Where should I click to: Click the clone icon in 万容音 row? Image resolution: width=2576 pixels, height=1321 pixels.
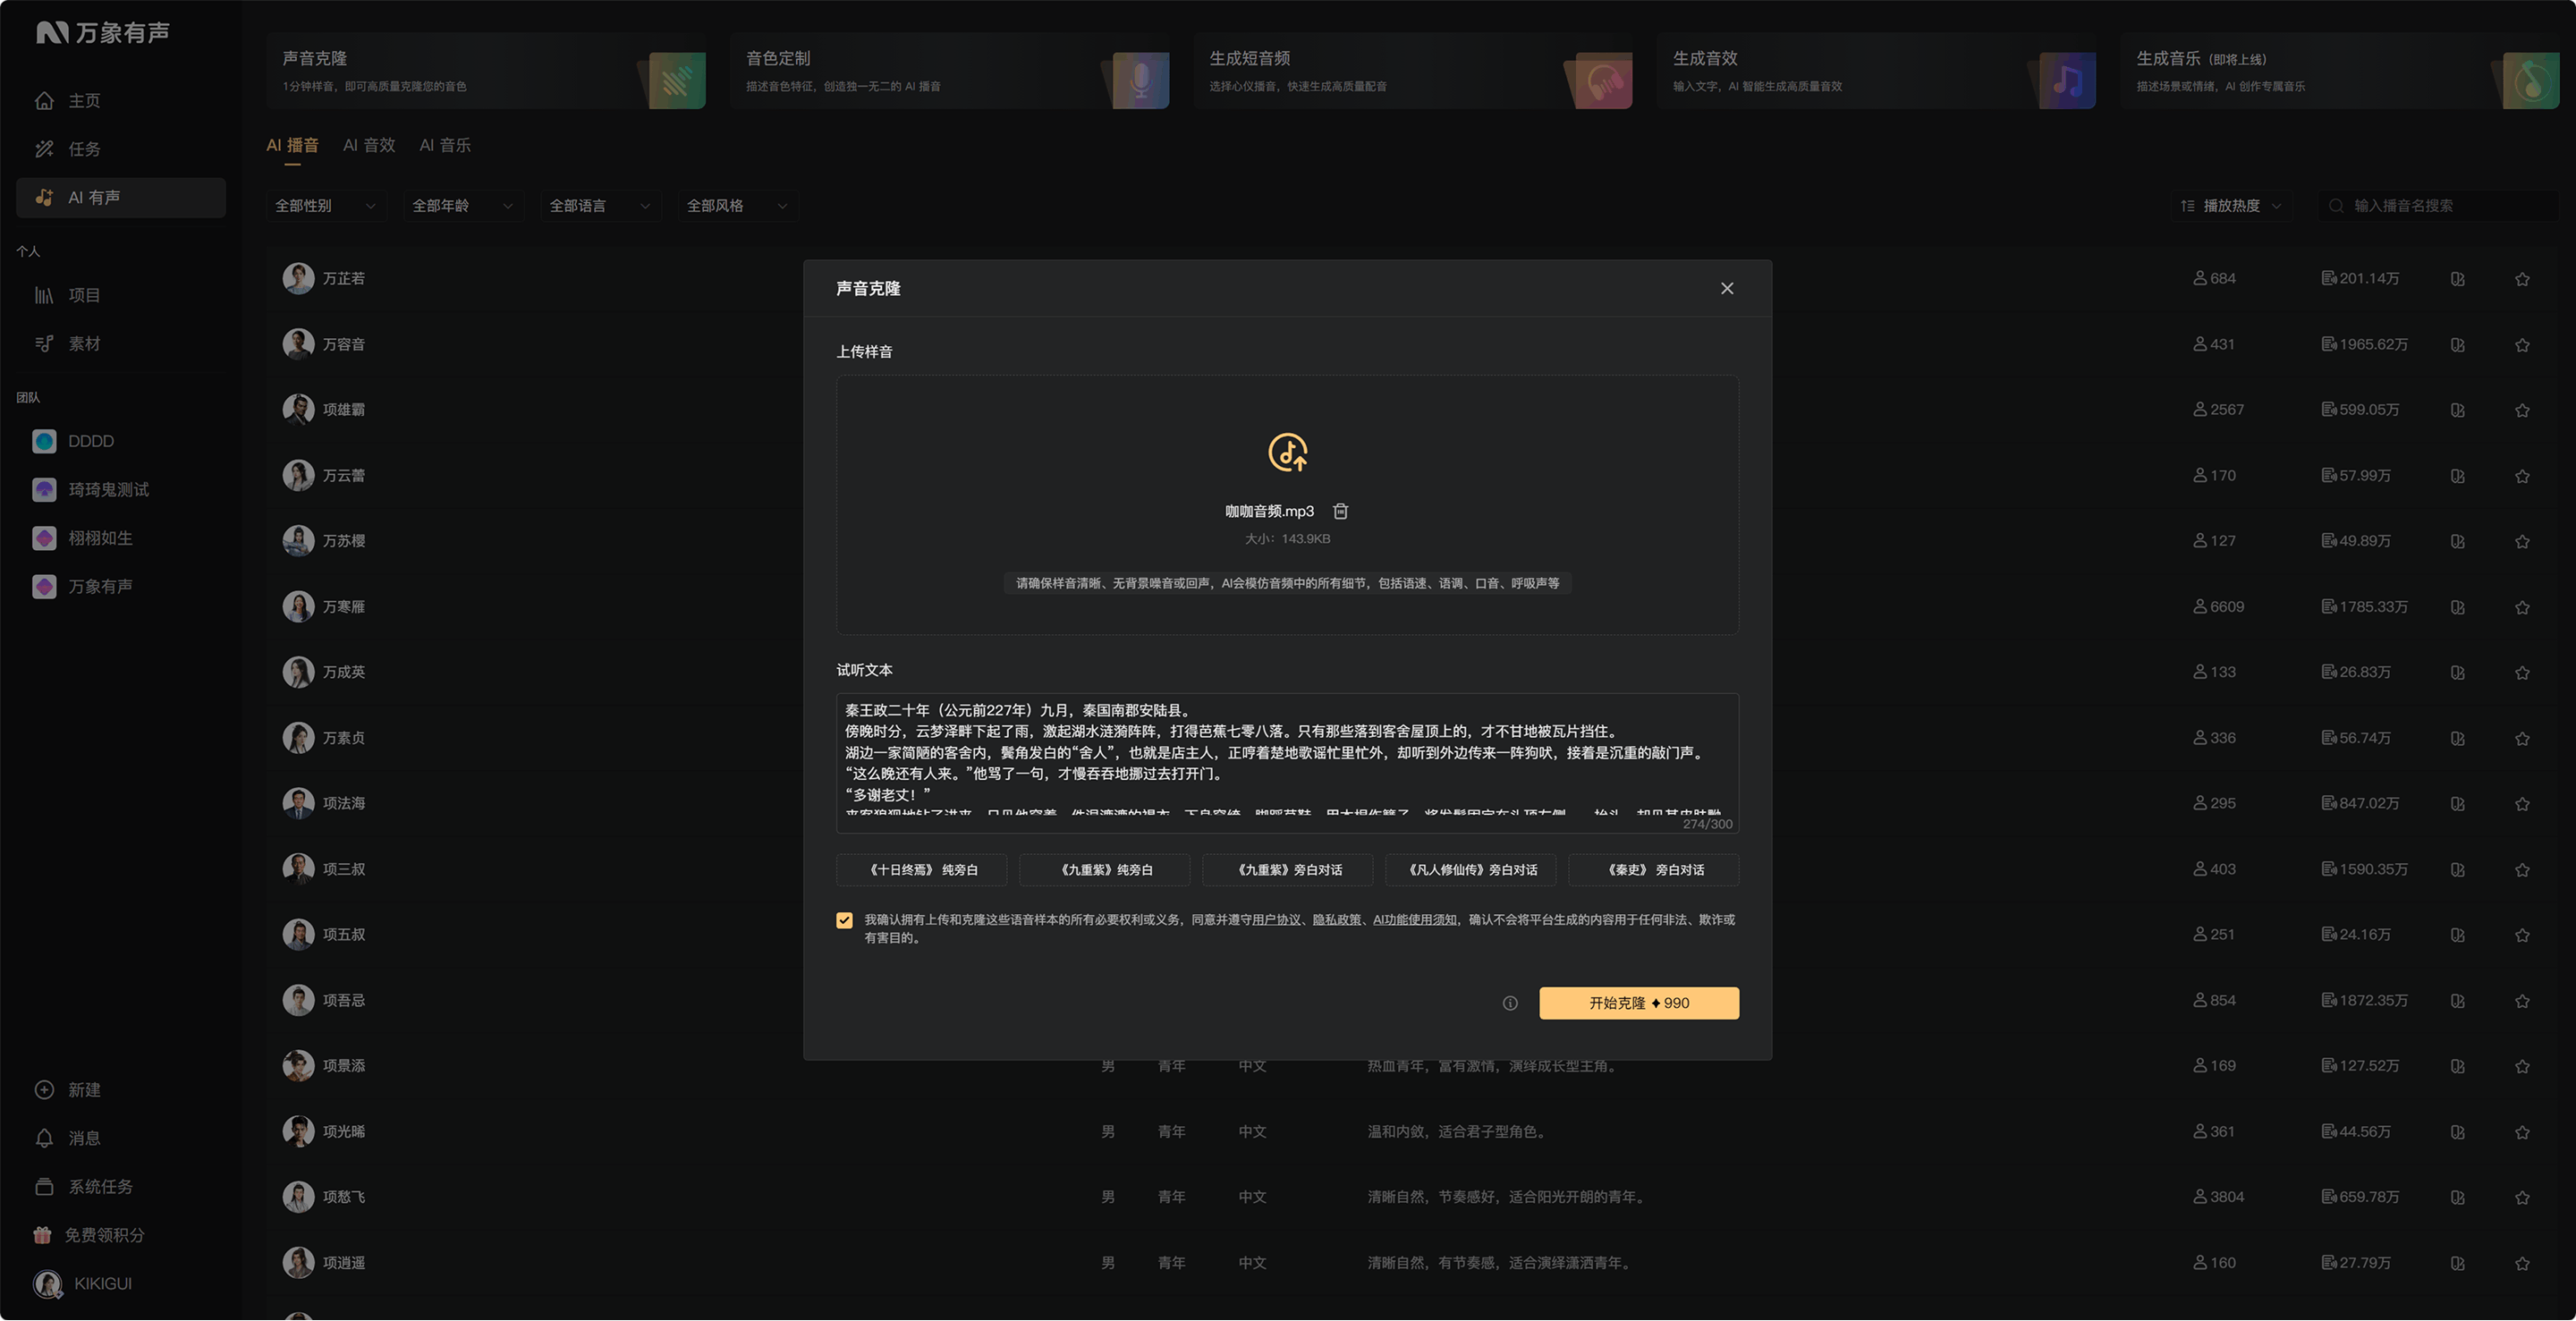(x=2457, y=345)
